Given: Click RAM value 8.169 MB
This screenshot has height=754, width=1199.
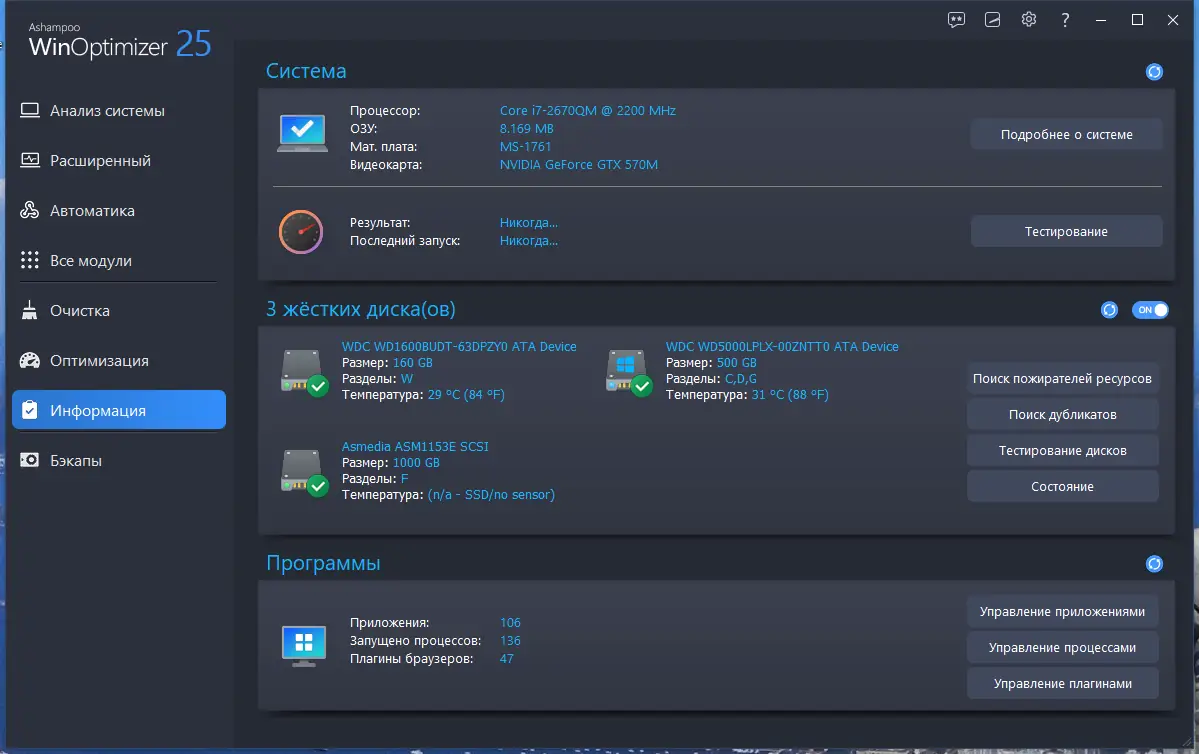Looking at the screenshot, I should (x=526, y=128).
